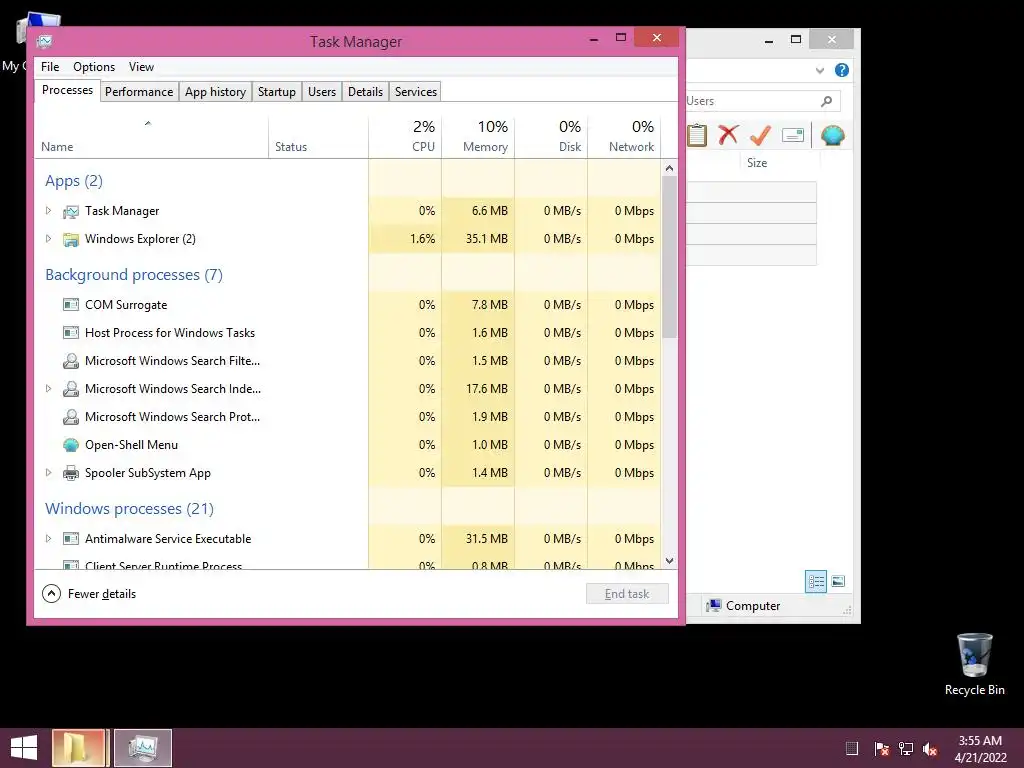Switch Explorer to details view icon
The width and height of the screenshot is (1024, 768).
(x=816, y=581)
